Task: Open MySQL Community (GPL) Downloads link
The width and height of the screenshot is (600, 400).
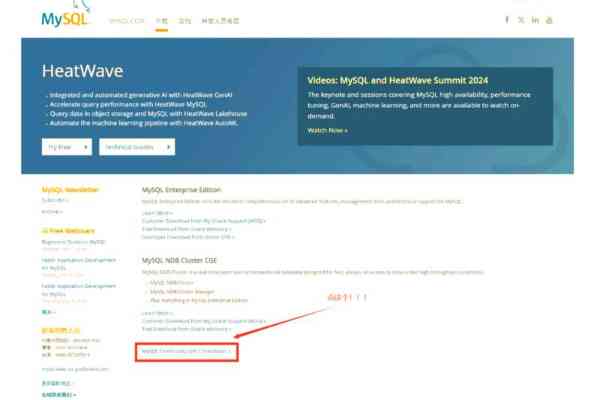Action: point(186,351)
